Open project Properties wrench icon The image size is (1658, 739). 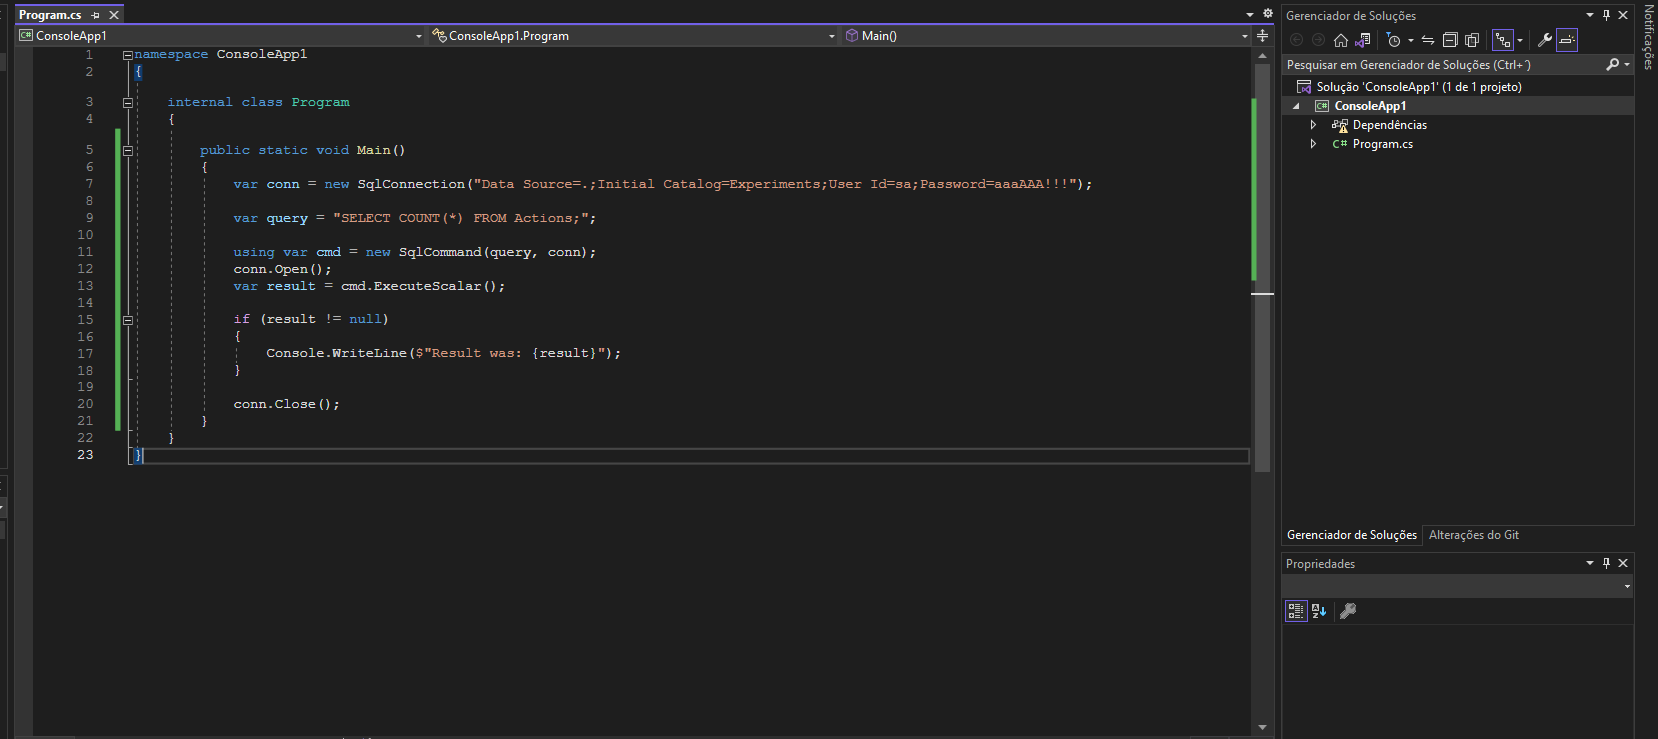click(1545, 40)
